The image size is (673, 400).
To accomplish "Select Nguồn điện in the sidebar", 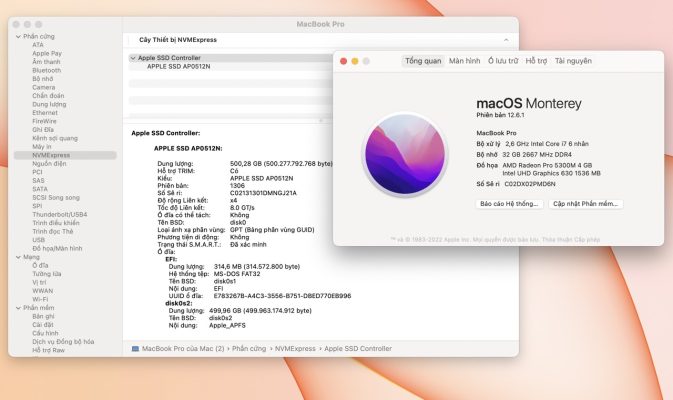I will click(x=49, y=164).
